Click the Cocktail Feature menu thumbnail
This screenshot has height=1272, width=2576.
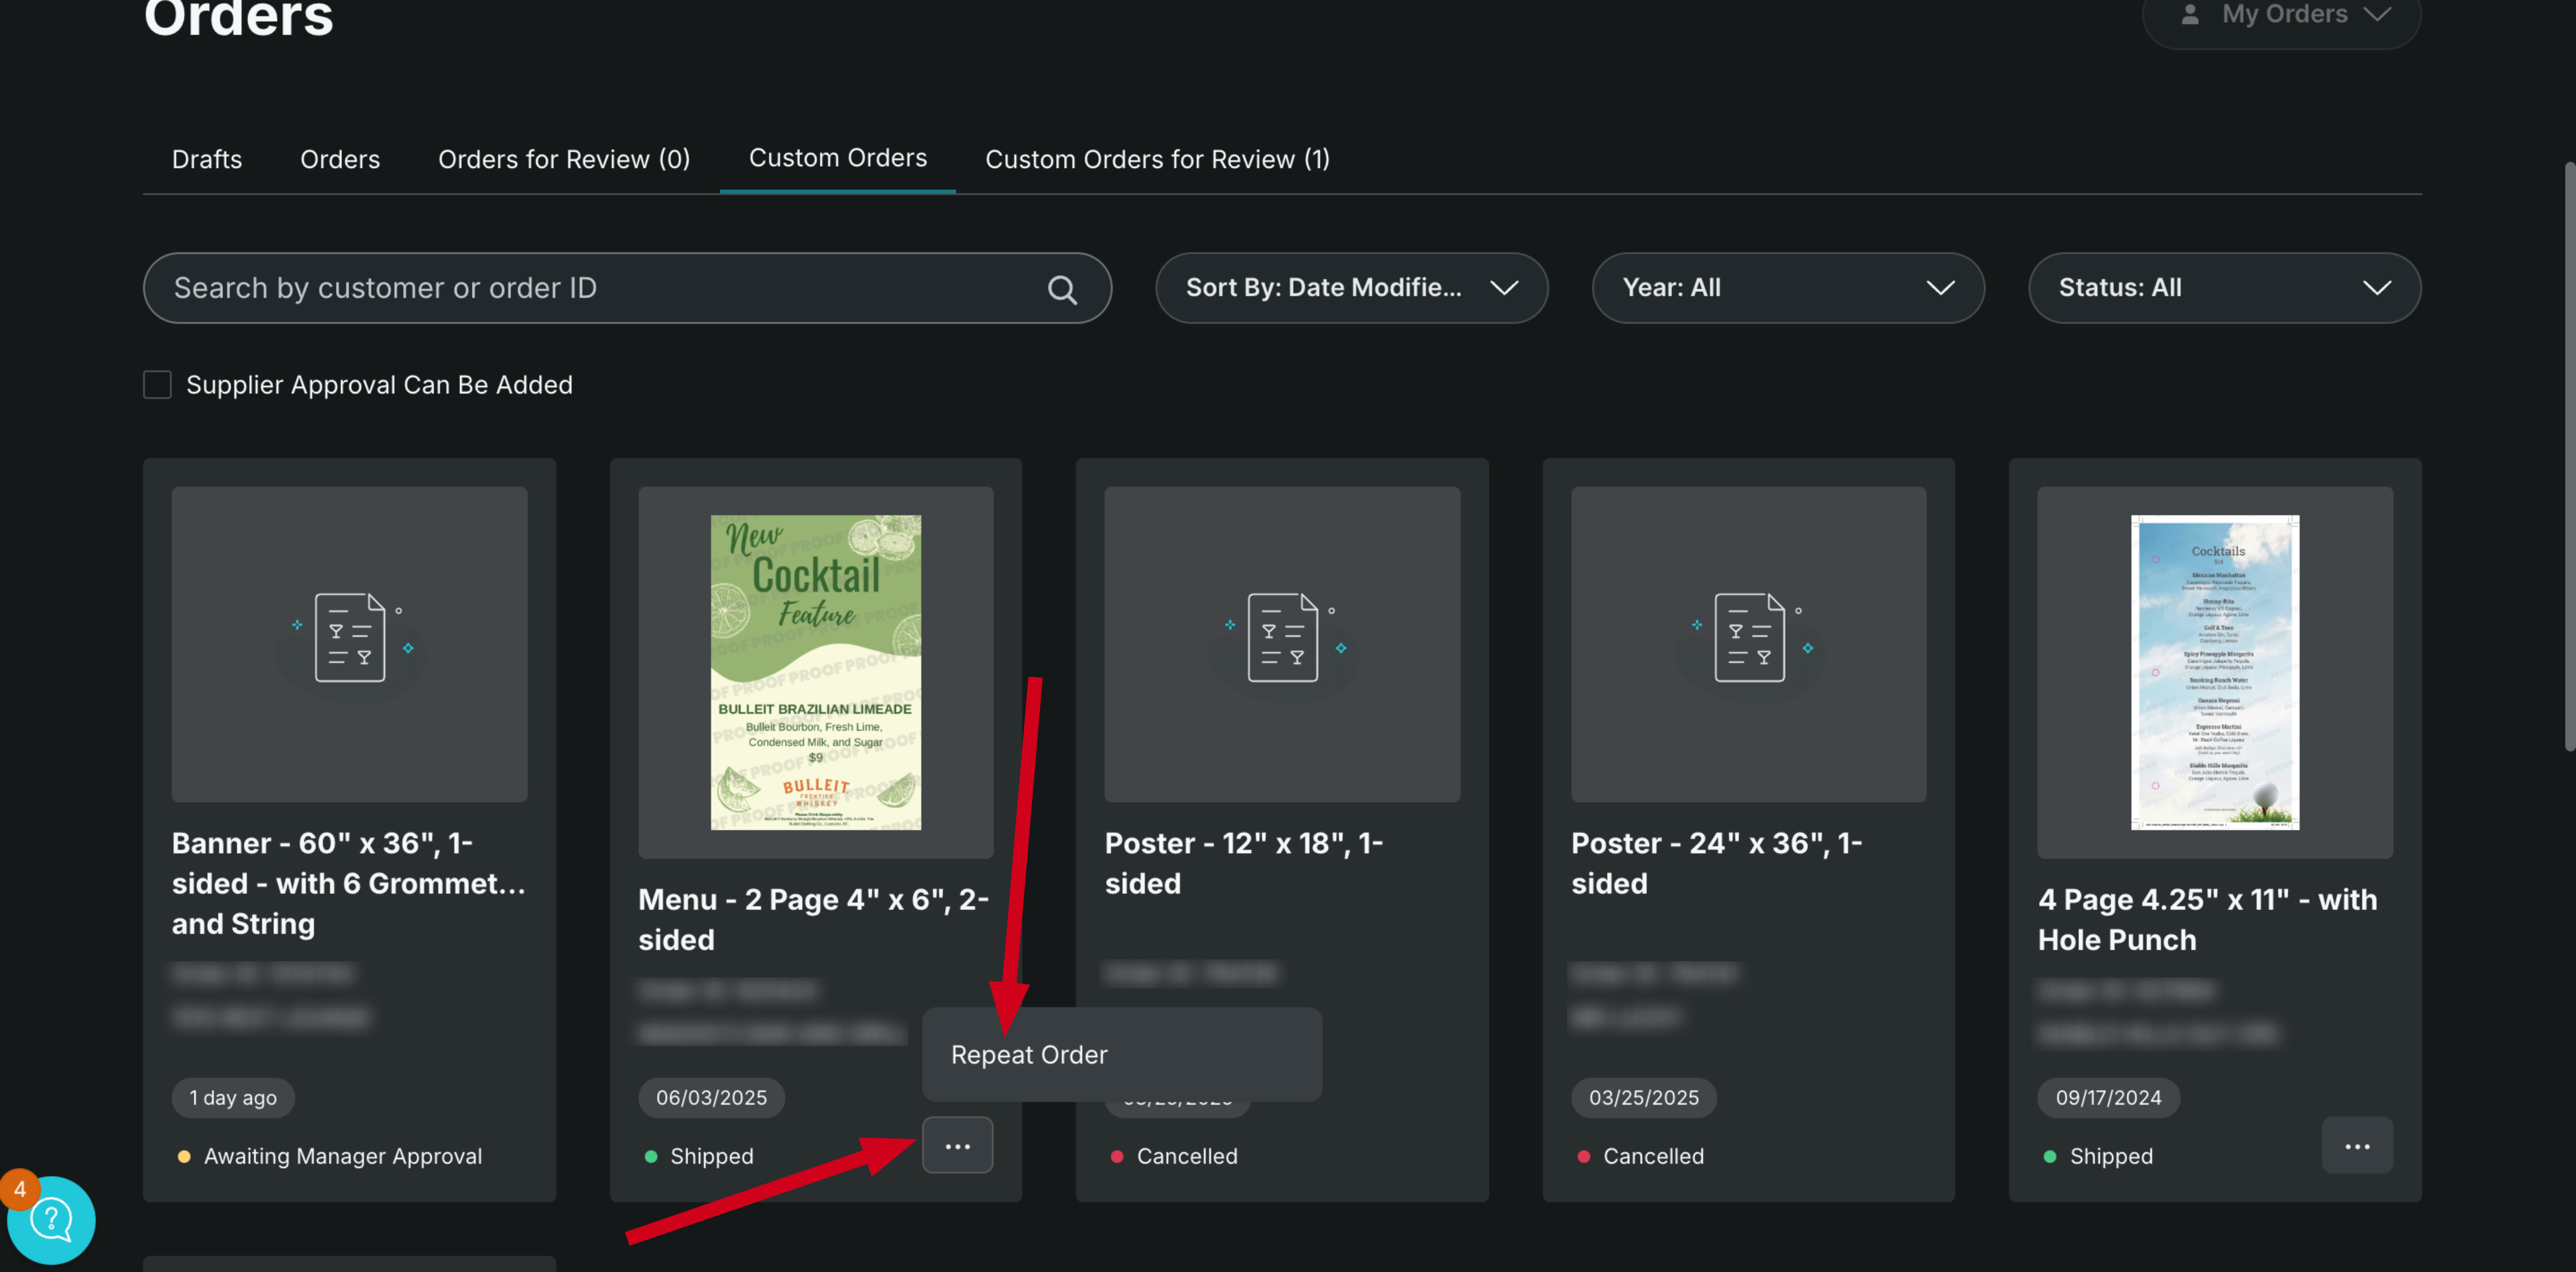point(815,672)
